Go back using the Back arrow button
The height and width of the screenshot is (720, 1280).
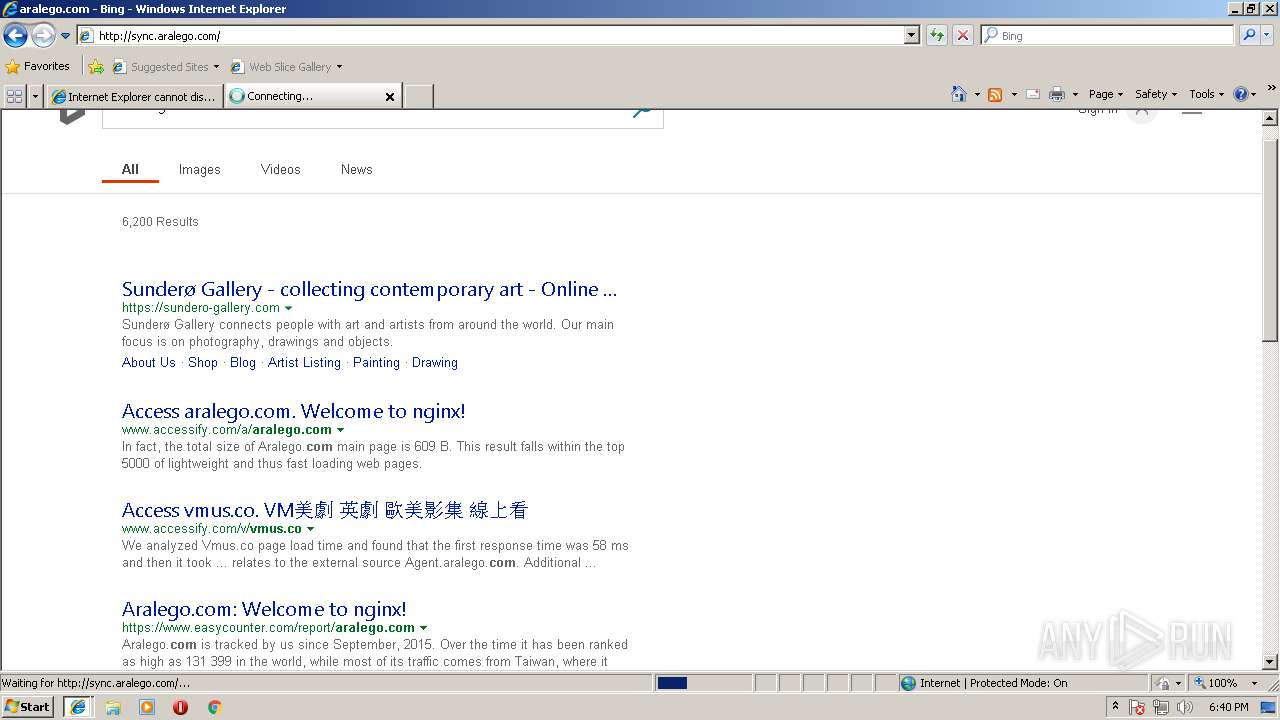point(15,36)
